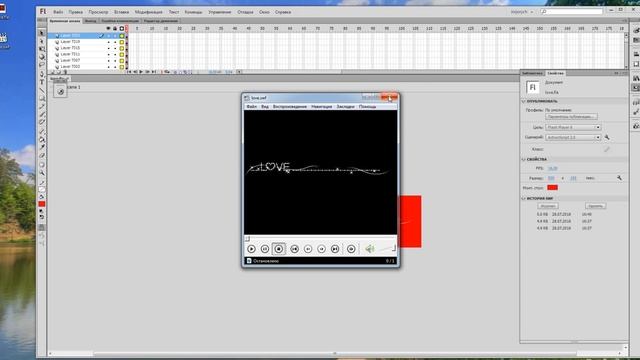
Task: Select the Free Transform tool
Action: [x=42, y=49]
